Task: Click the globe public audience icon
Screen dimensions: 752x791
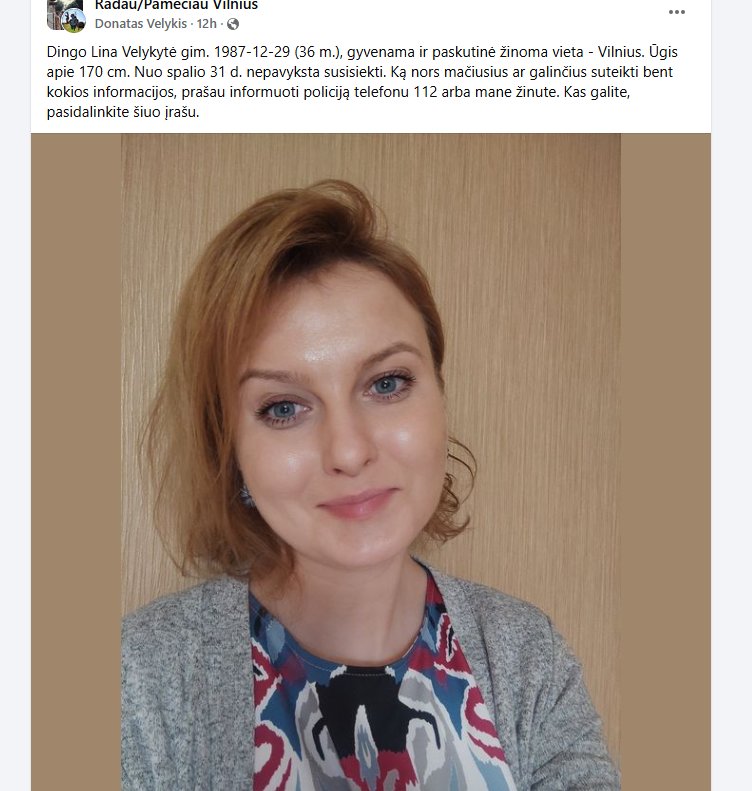Action: tap(233, 24)
